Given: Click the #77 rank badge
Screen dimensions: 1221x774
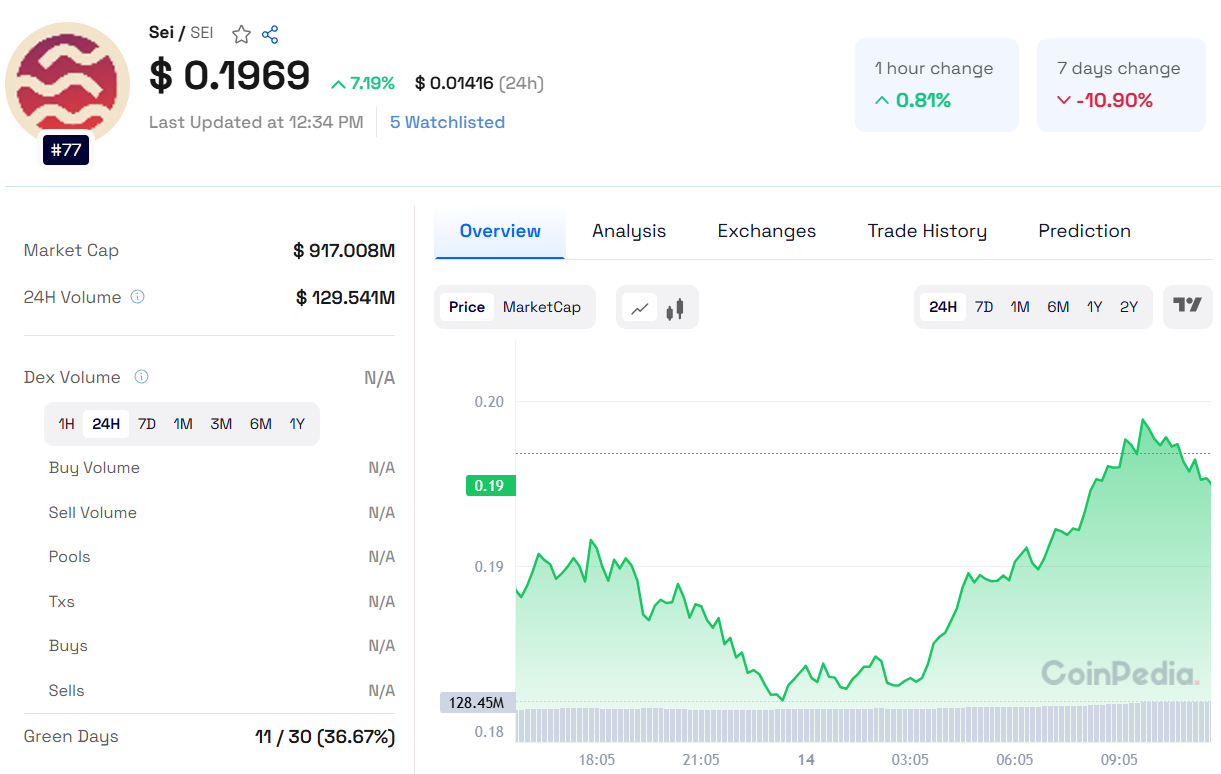Looking at the screenshot, I should pyautogui.click(x=66, y=150).
